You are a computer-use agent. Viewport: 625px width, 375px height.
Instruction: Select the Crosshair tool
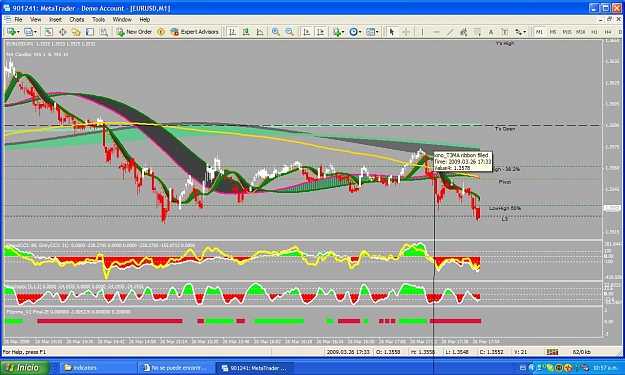coord(406,31)
